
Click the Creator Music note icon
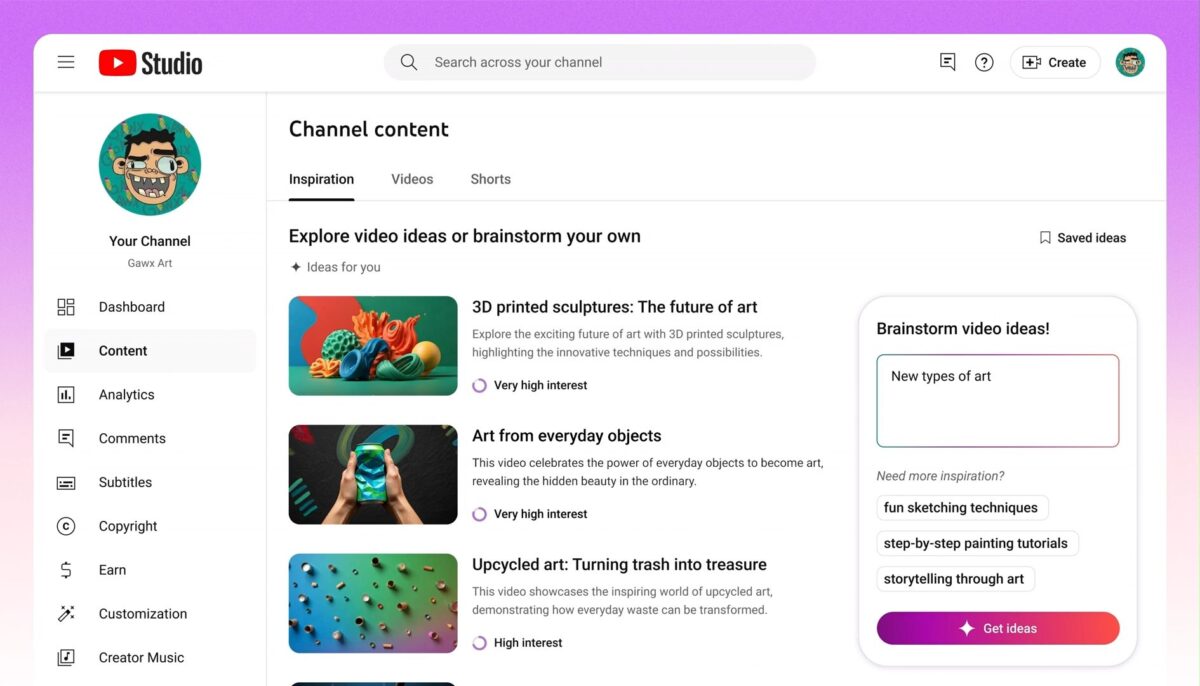click(x=66, y=658)
